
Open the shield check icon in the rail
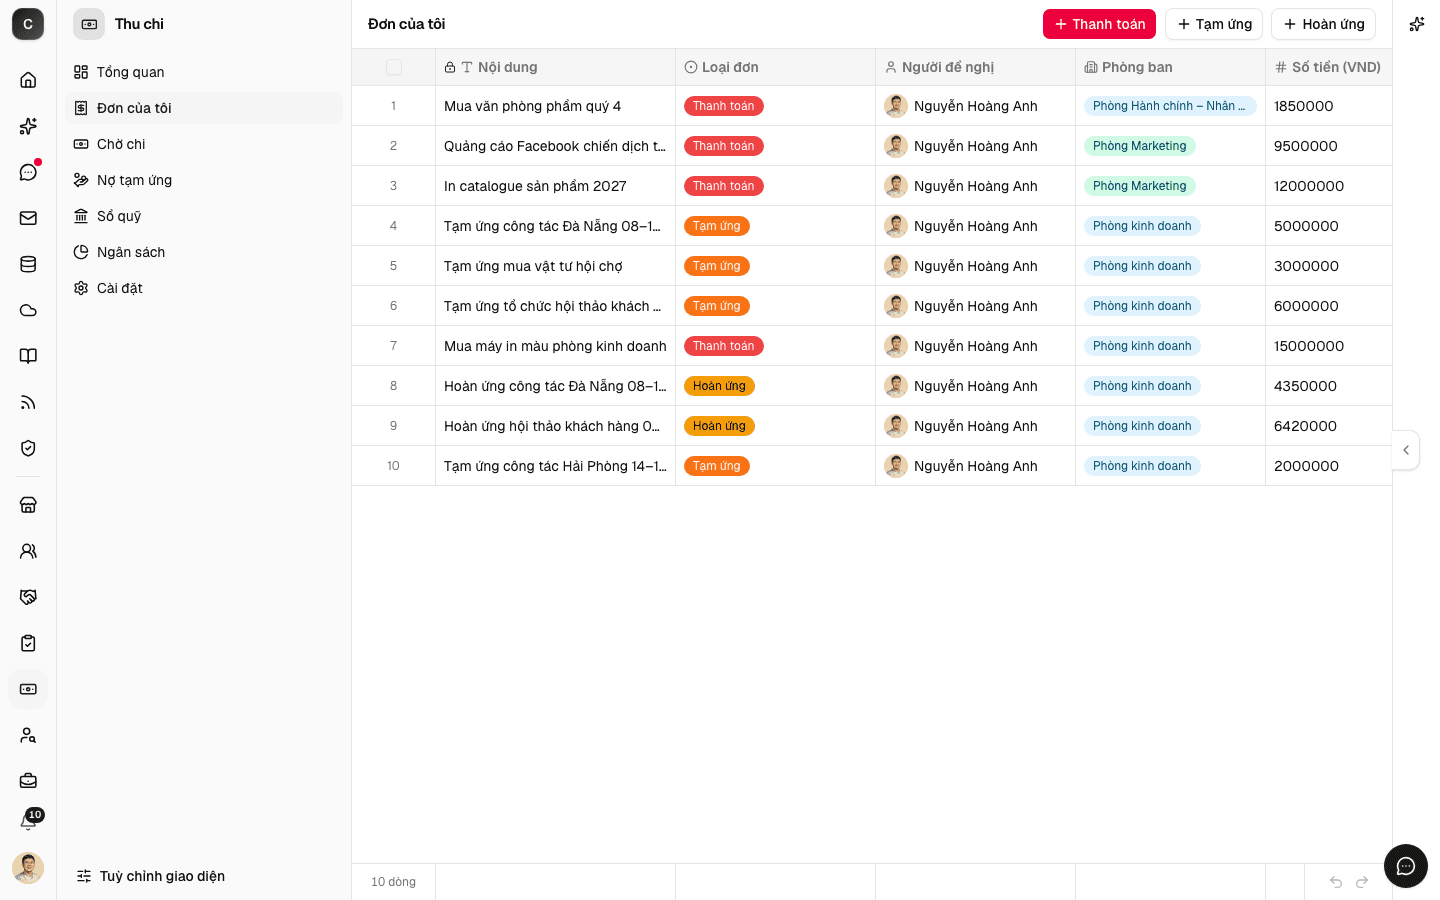point(28,448)
